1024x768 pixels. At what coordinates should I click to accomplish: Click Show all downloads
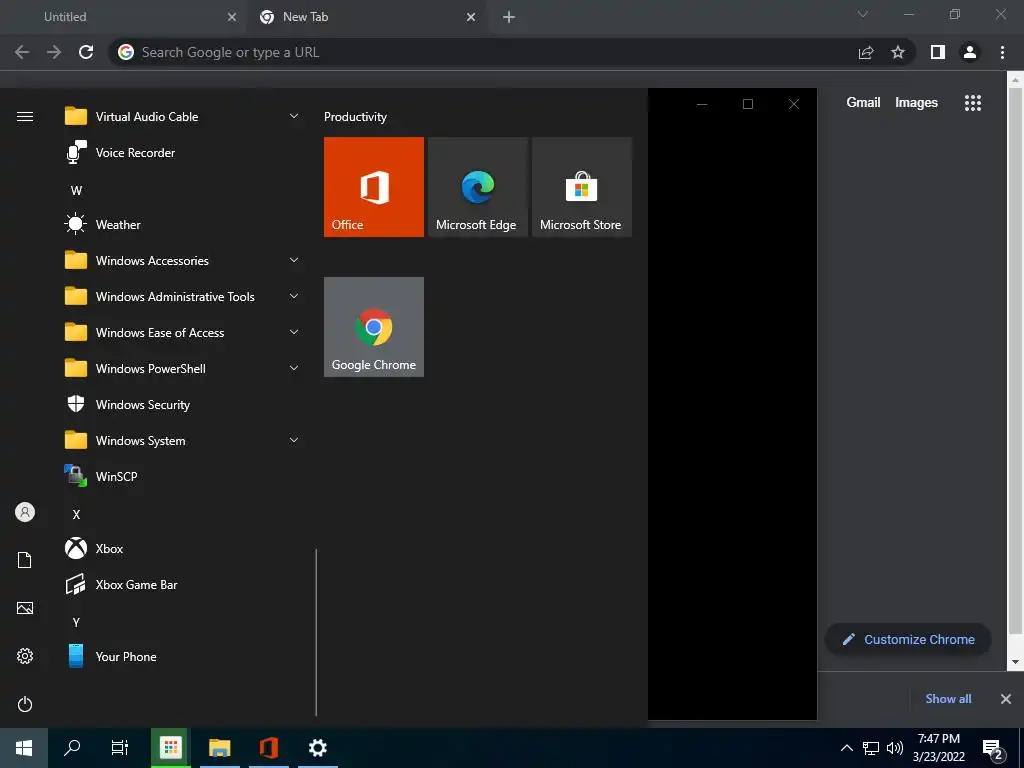click(x=948, y=699)
